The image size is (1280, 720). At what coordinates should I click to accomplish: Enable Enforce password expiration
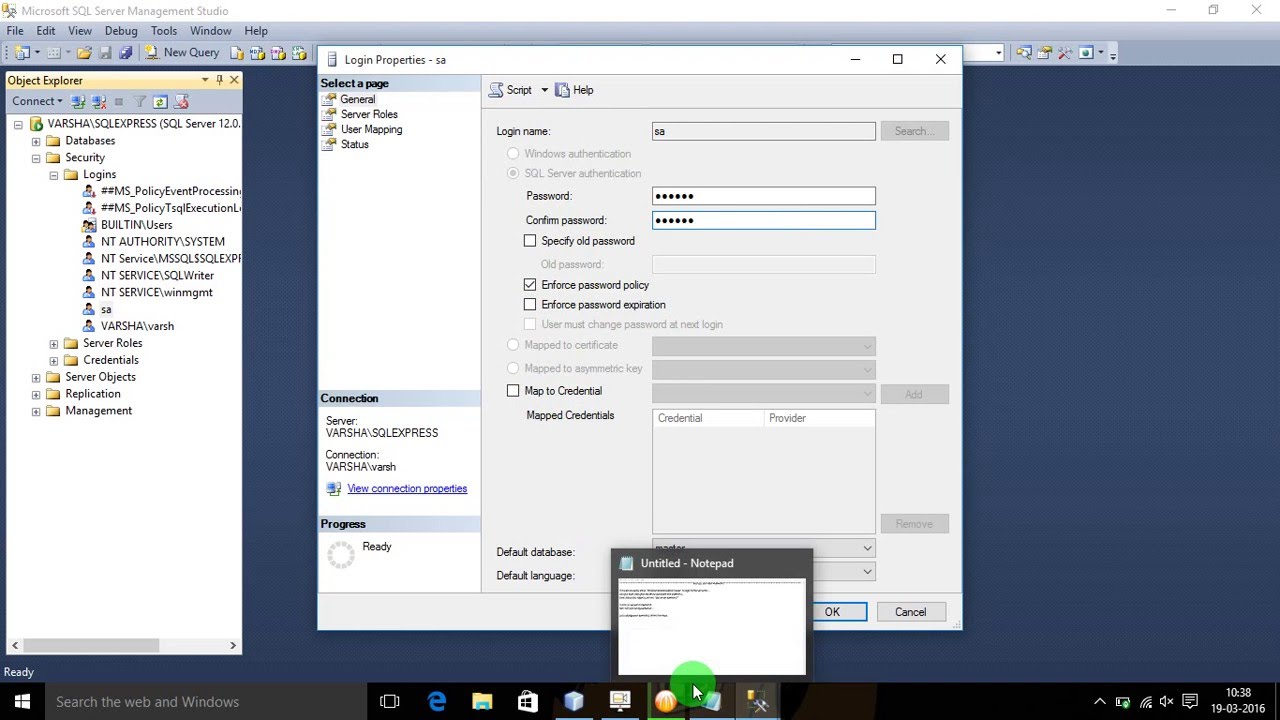tap(530, 305)
